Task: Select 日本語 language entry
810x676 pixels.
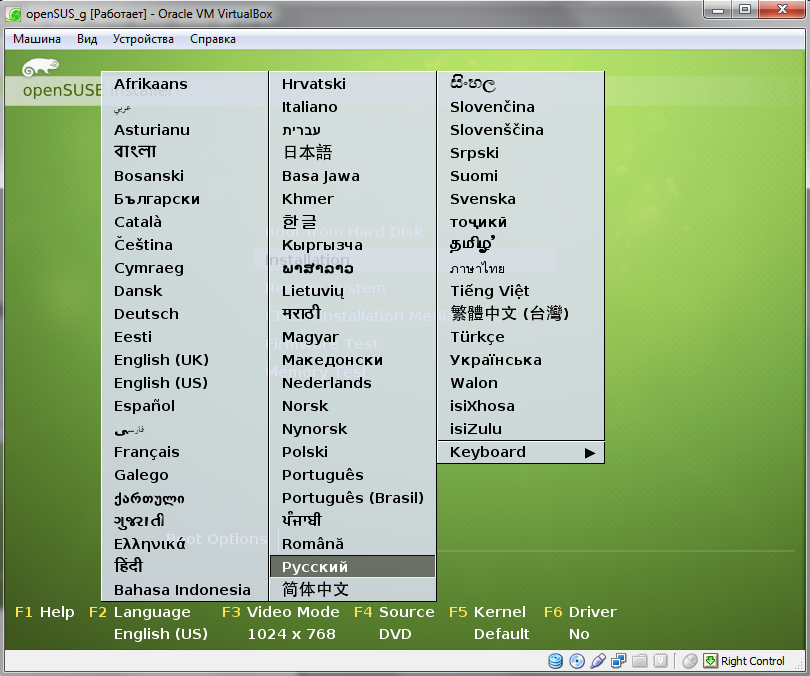Action: [352, 153]
